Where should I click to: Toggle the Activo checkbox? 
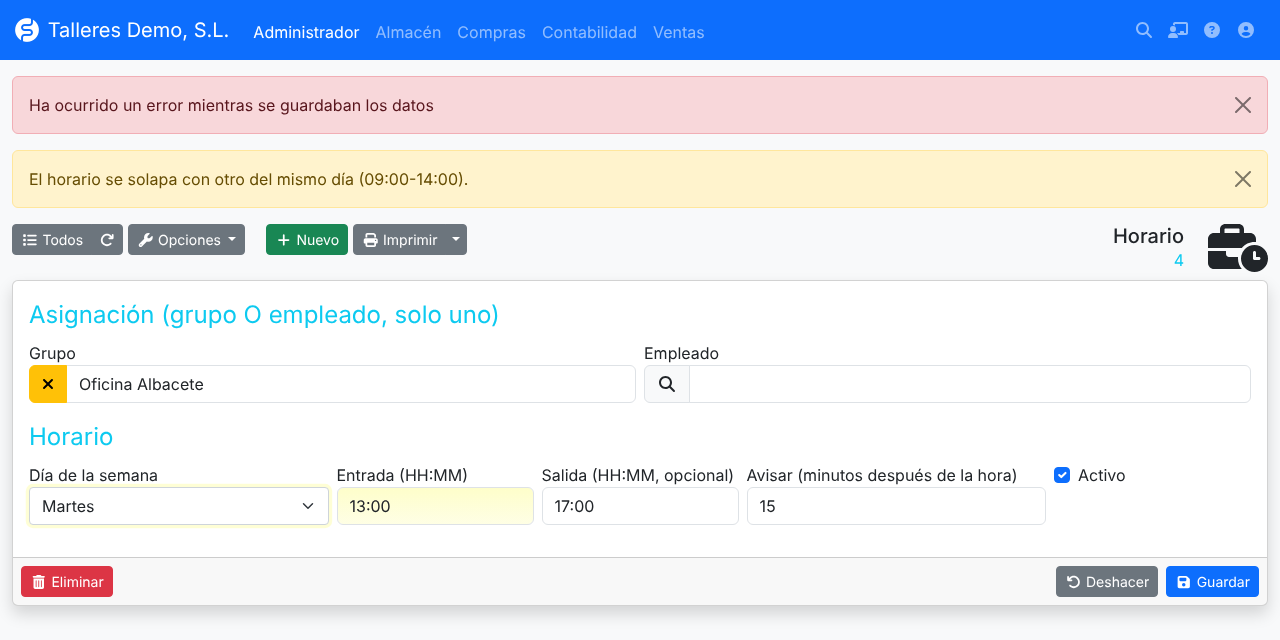(x=1062, y=475)
